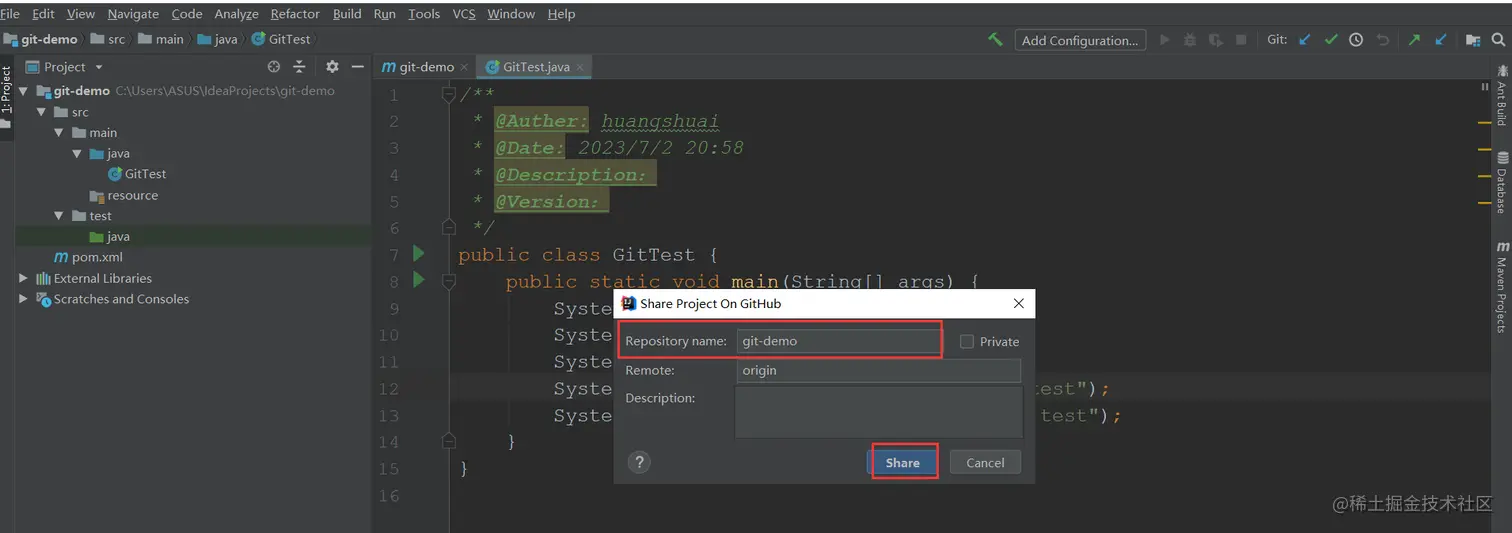Screen dimensions: 1512x533
Task: Click the Git Update Project blue arrow
Action: (1304, 40)
